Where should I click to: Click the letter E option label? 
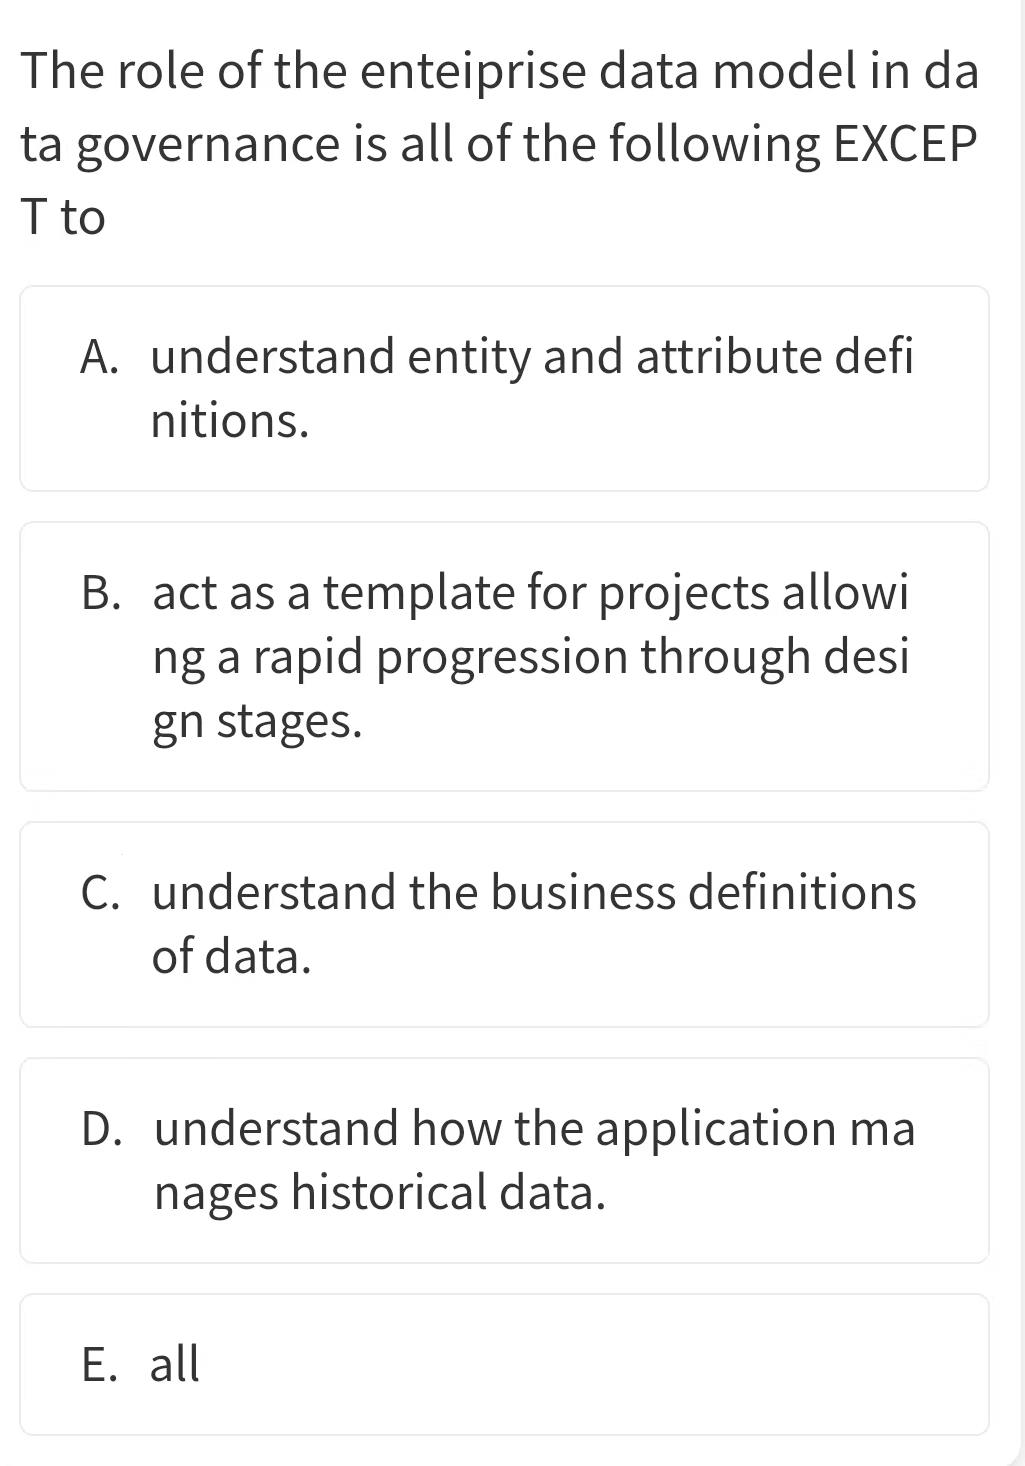(x=100, y=1363)
